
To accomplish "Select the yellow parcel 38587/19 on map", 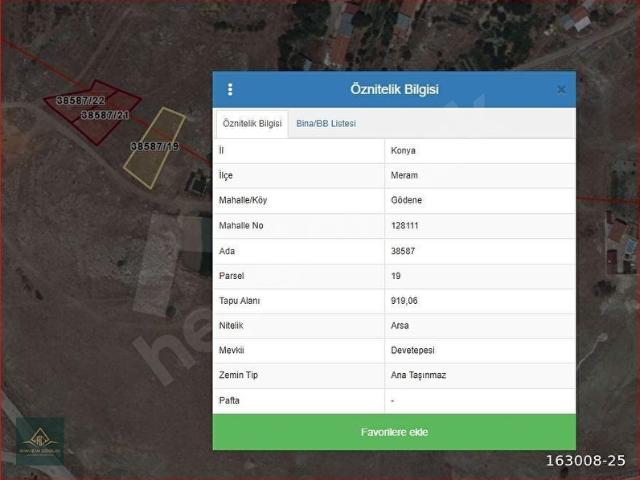I will (x=155, y=148).
